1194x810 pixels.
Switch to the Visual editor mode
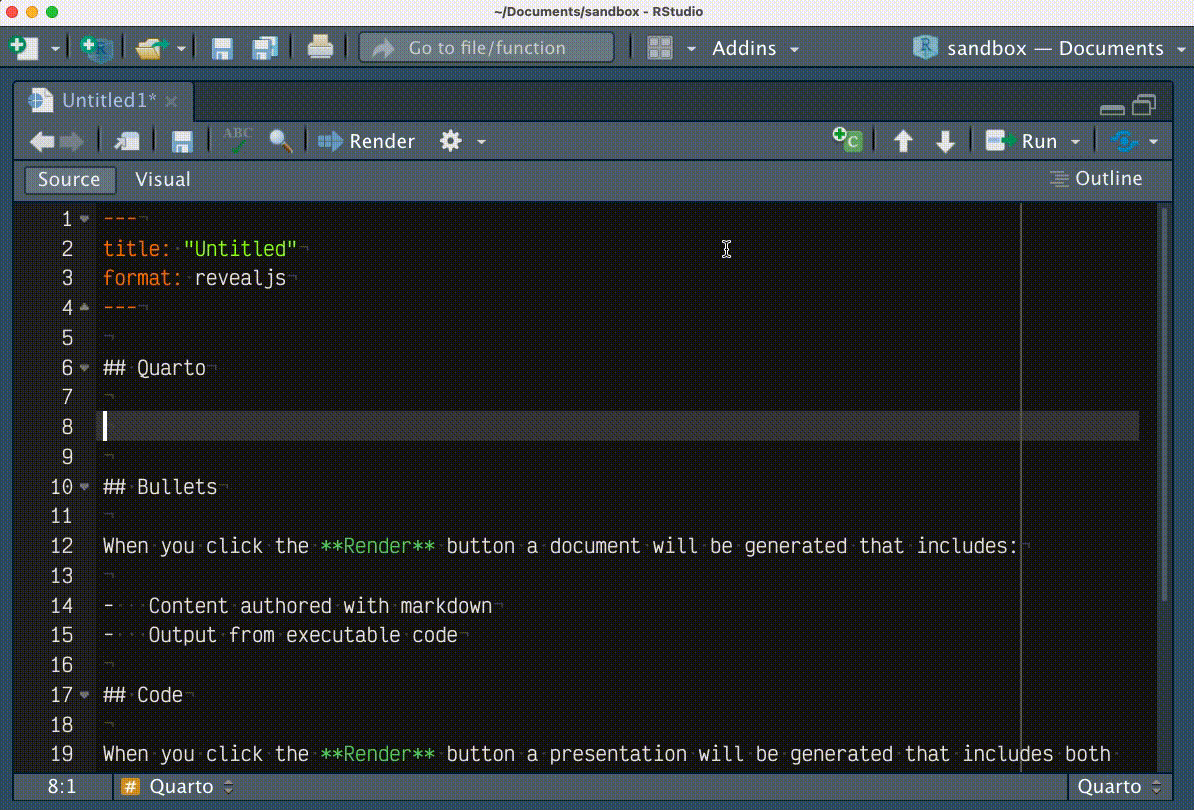point(162,179)
